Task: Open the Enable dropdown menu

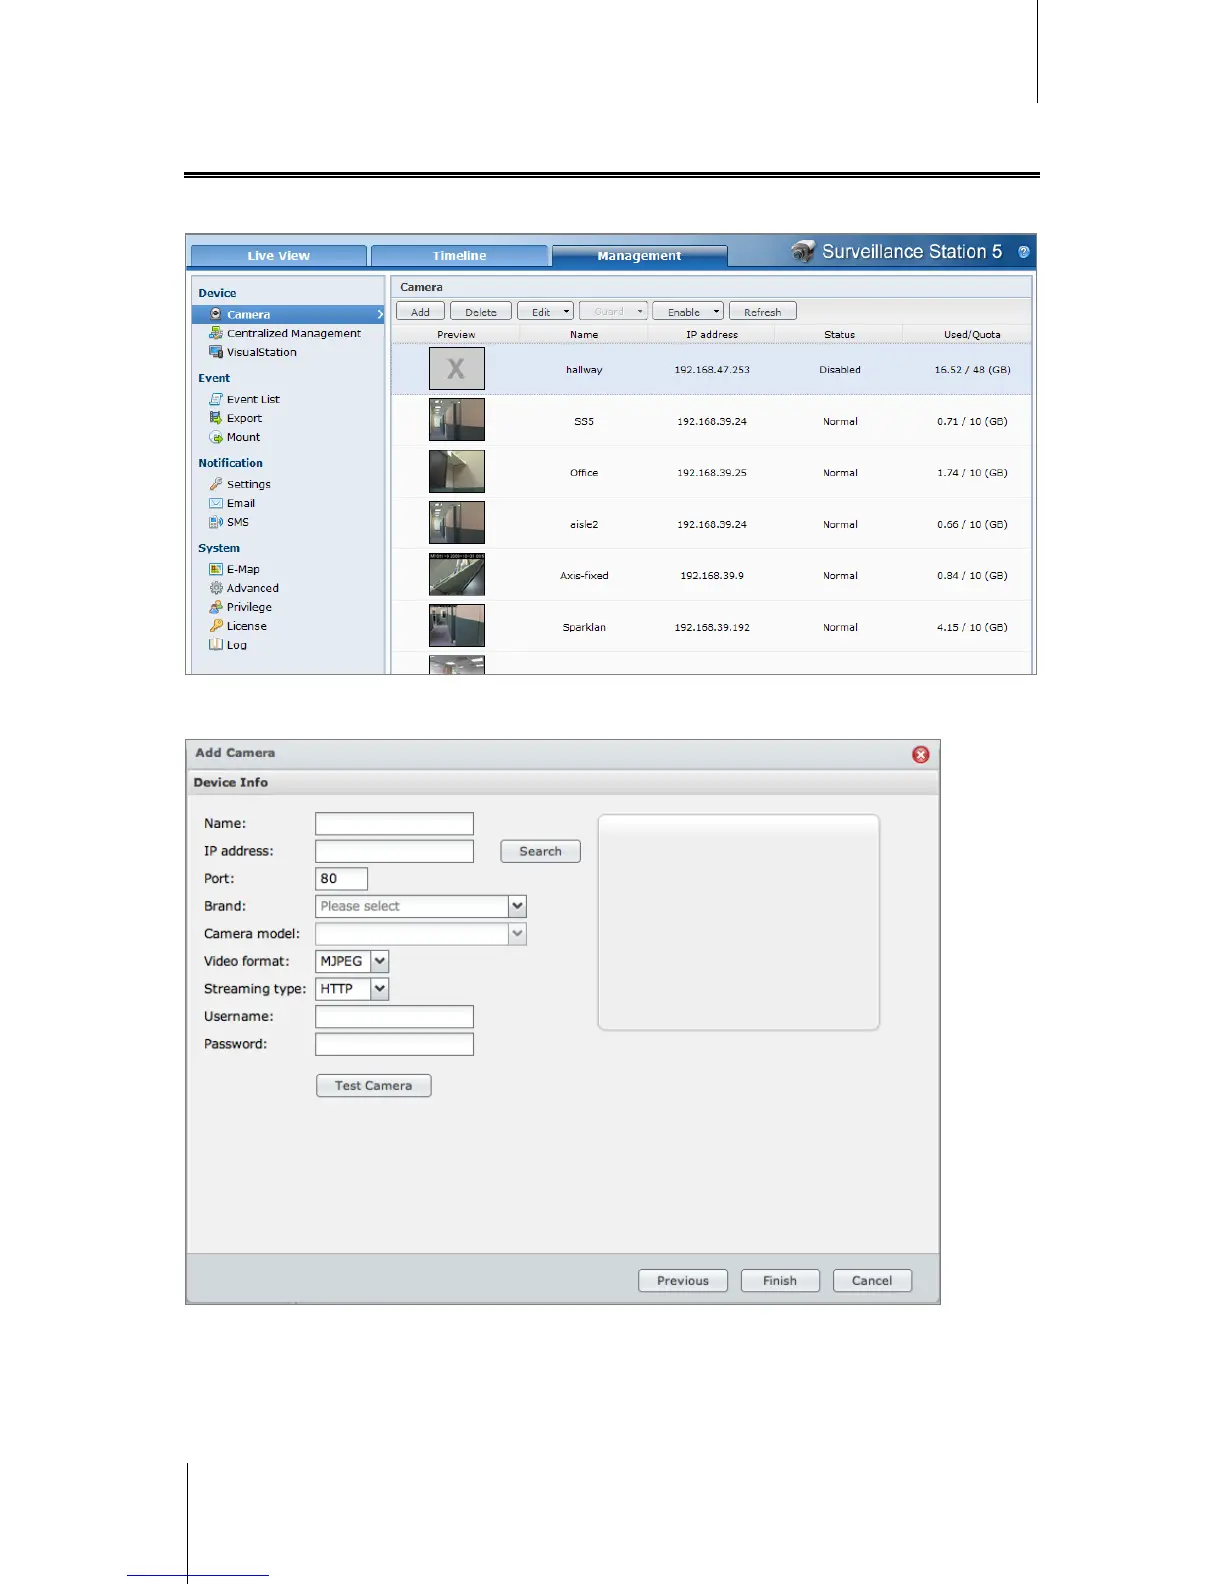Action: [x=688, y=312]
